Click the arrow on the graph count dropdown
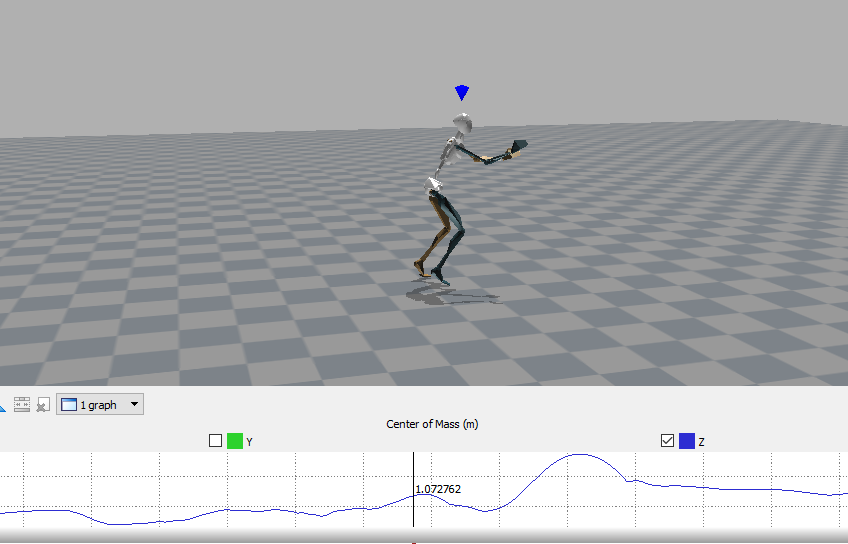Screen dimensions: 848x544 (x=135, y=405)
